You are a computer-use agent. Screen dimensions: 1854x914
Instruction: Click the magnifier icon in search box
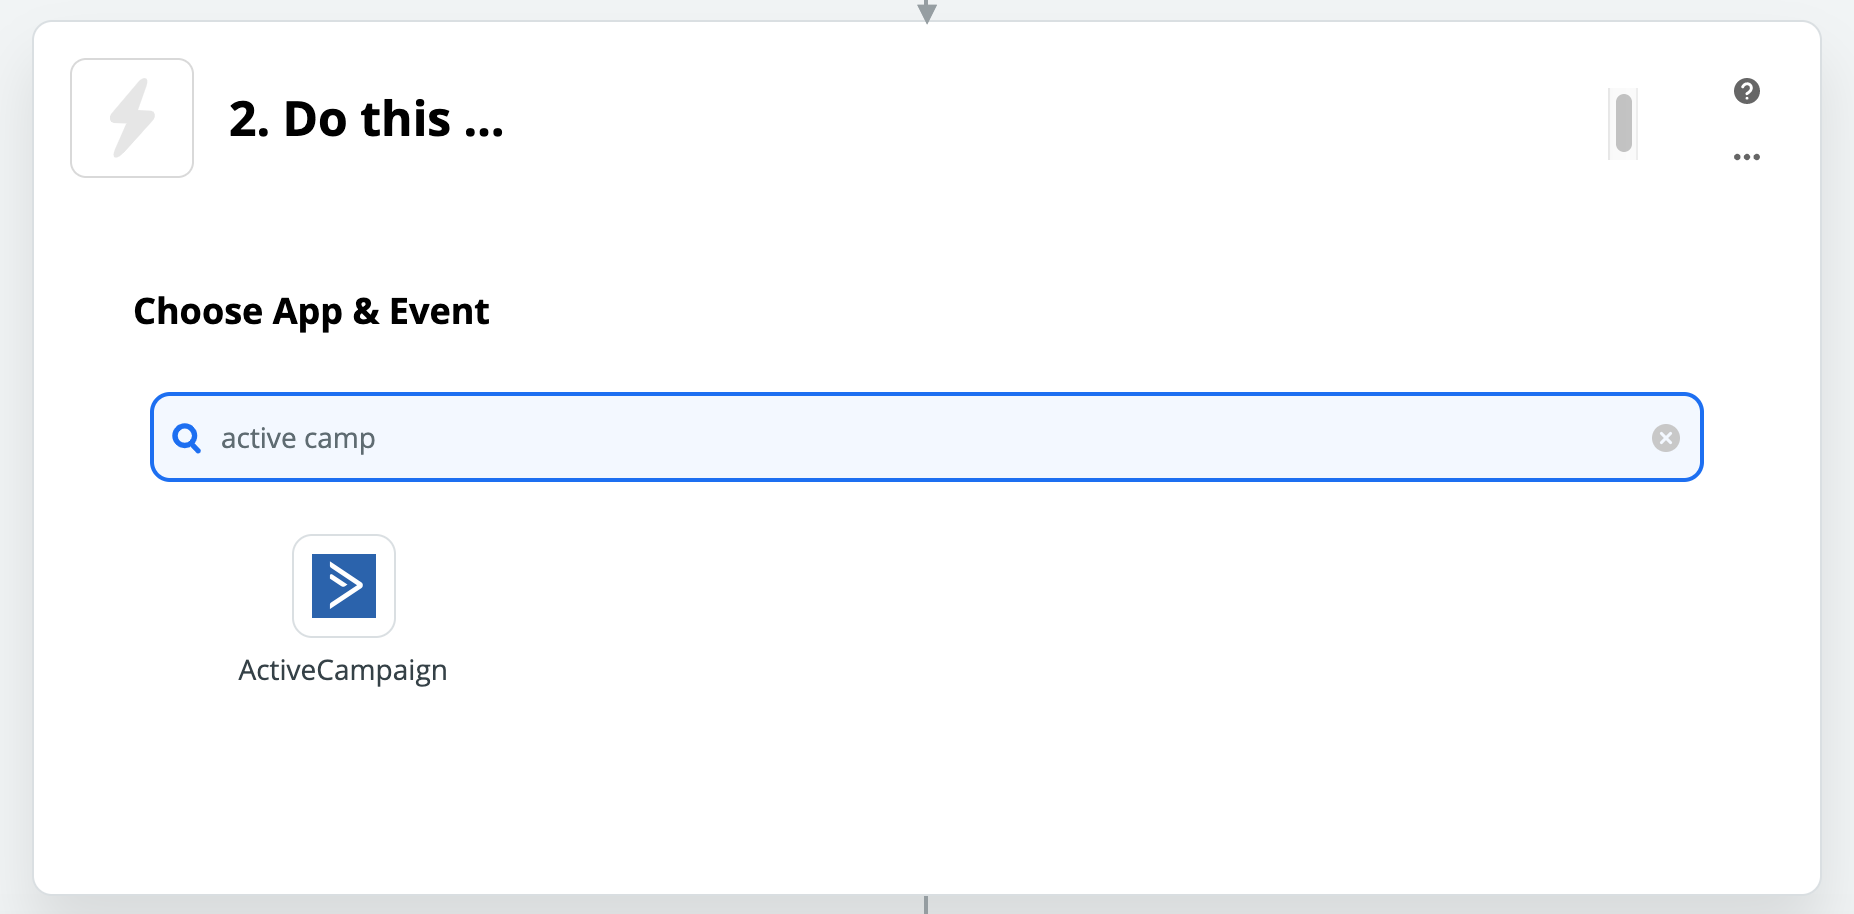tap(187, 438)
